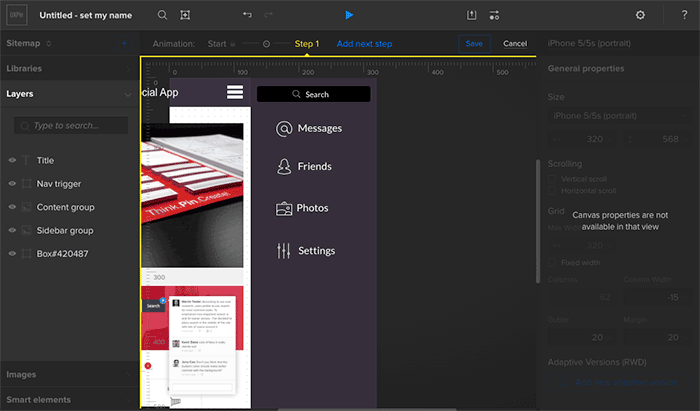The height and width of the screenshot is (411, 700).
Task: Select Title layer row
Action: click(x=69, y=160)
